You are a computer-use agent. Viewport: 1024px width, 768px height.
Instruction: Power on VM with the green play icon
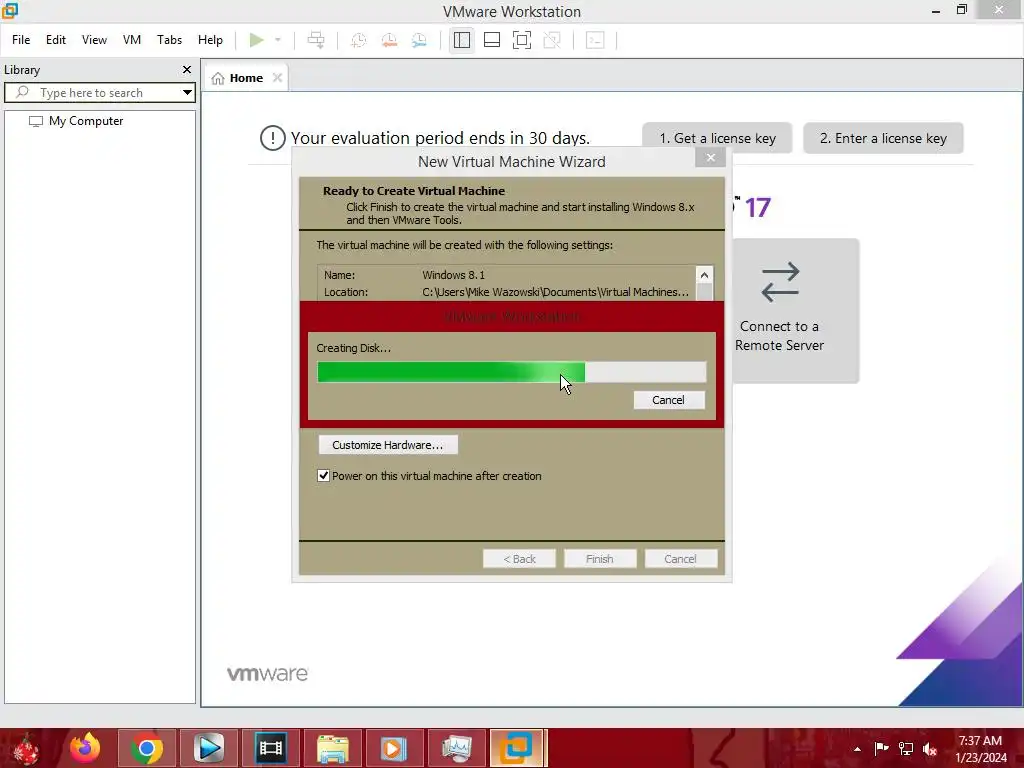(x=256, y=40)
